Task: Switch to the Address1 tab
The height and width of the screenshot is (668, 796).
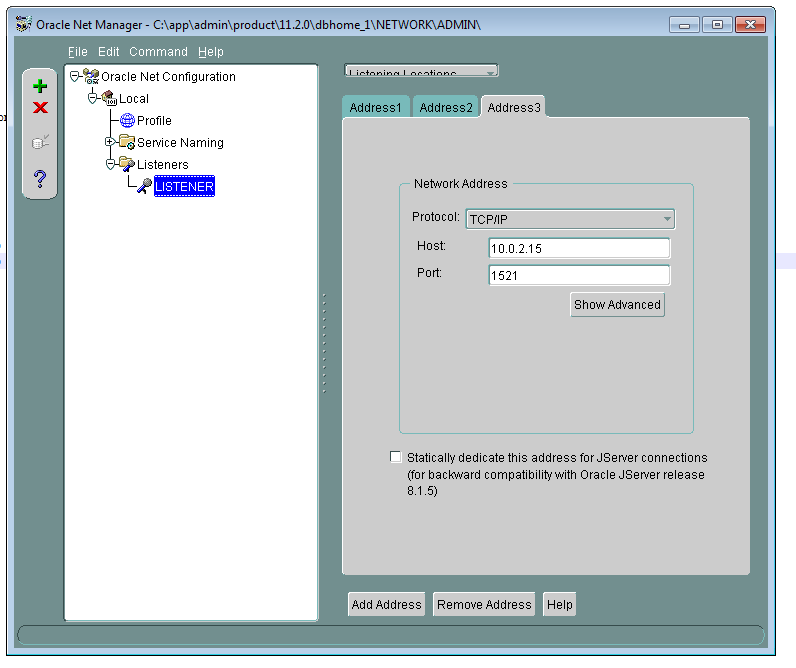Action: [x=376, y=107]
